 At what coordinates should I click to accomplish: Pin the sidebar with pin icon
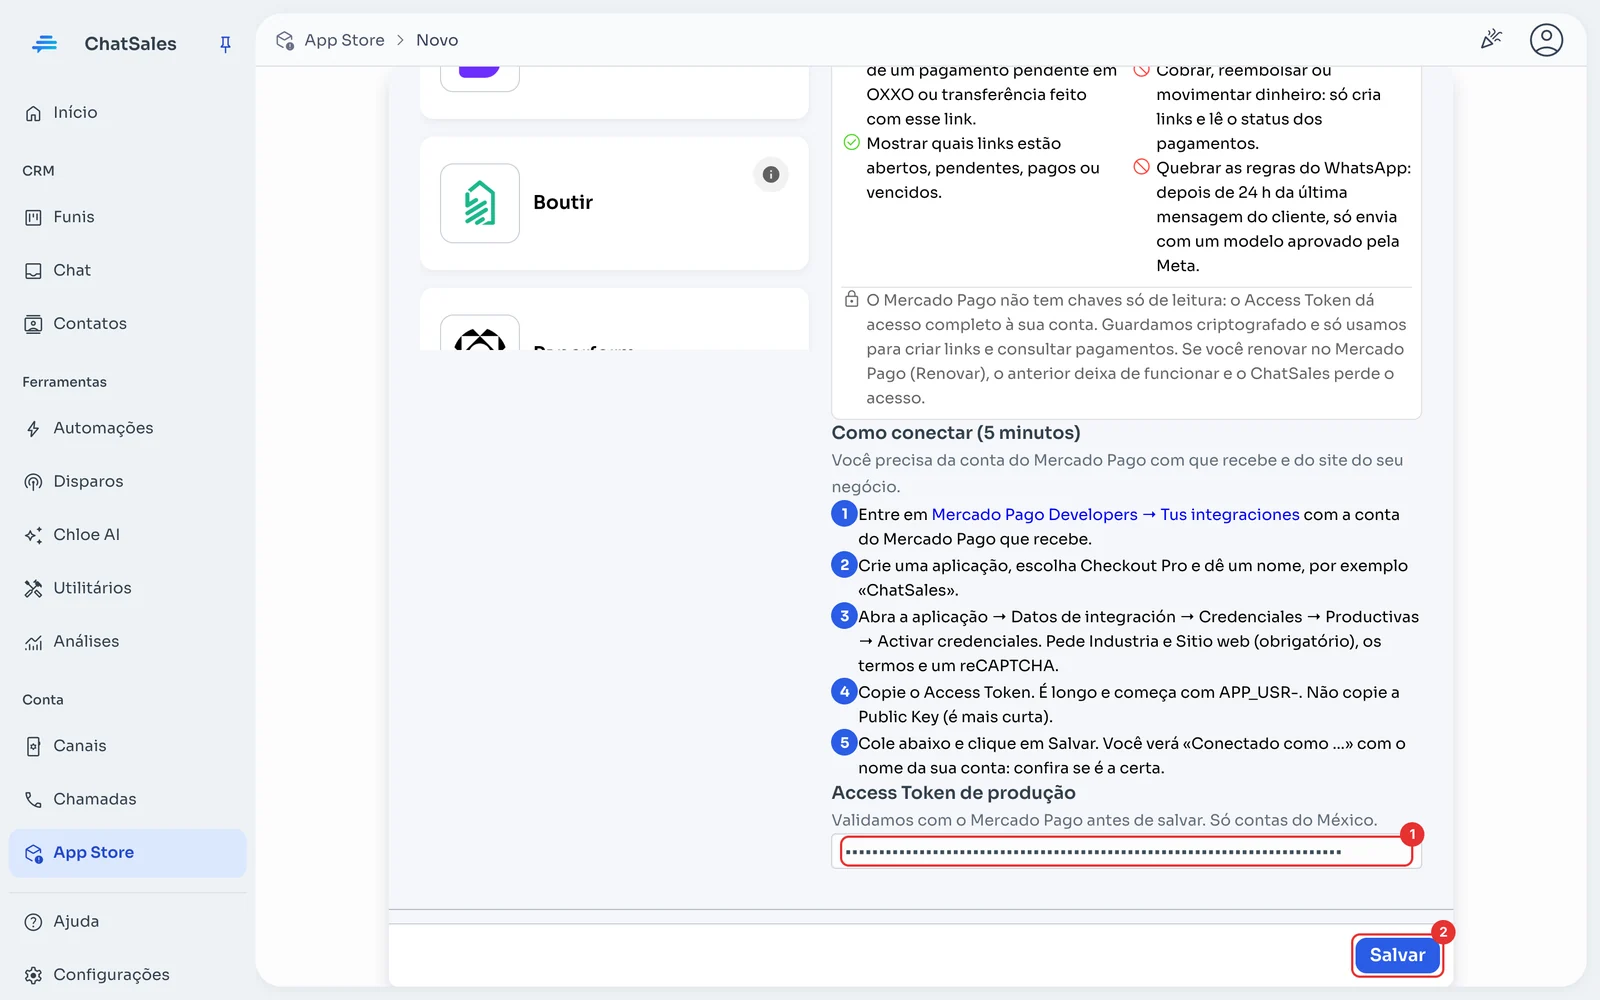point(225,44)
